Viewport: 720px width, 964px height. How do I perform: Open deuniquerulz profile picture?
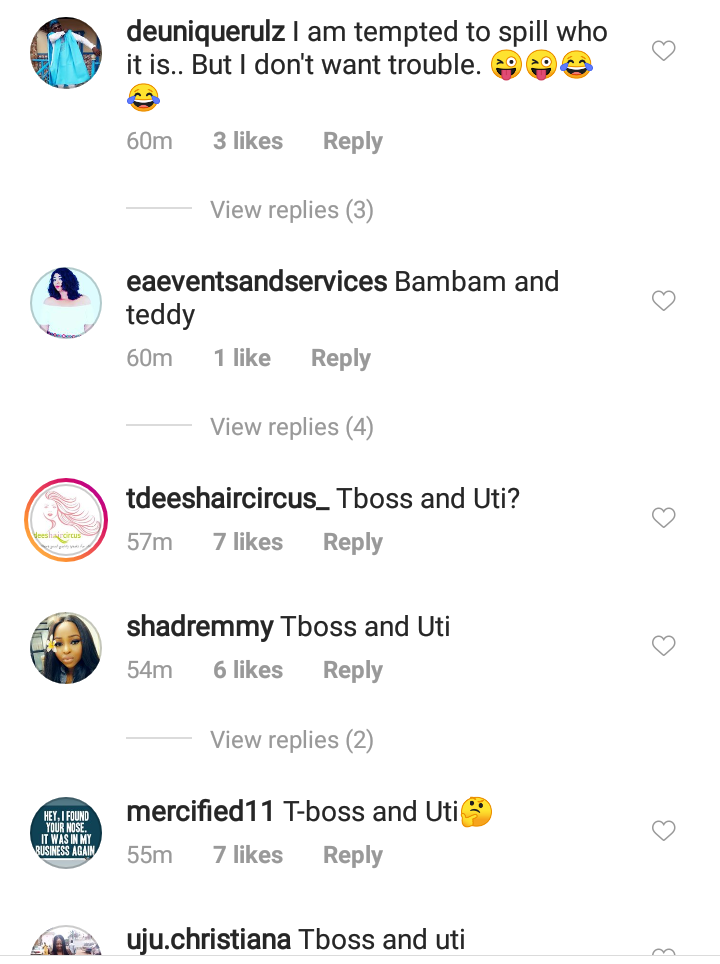66,59
